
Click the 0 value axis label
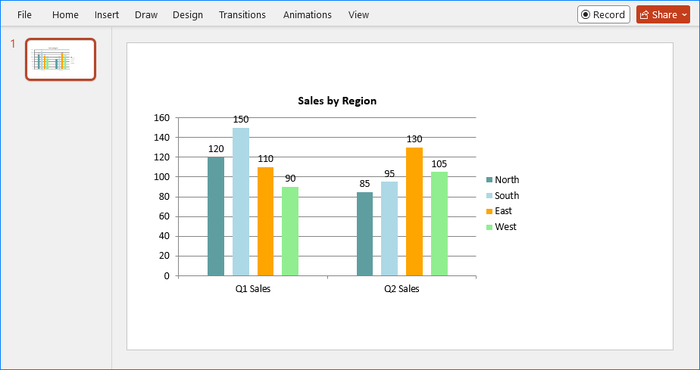click(x=167, y=276)
